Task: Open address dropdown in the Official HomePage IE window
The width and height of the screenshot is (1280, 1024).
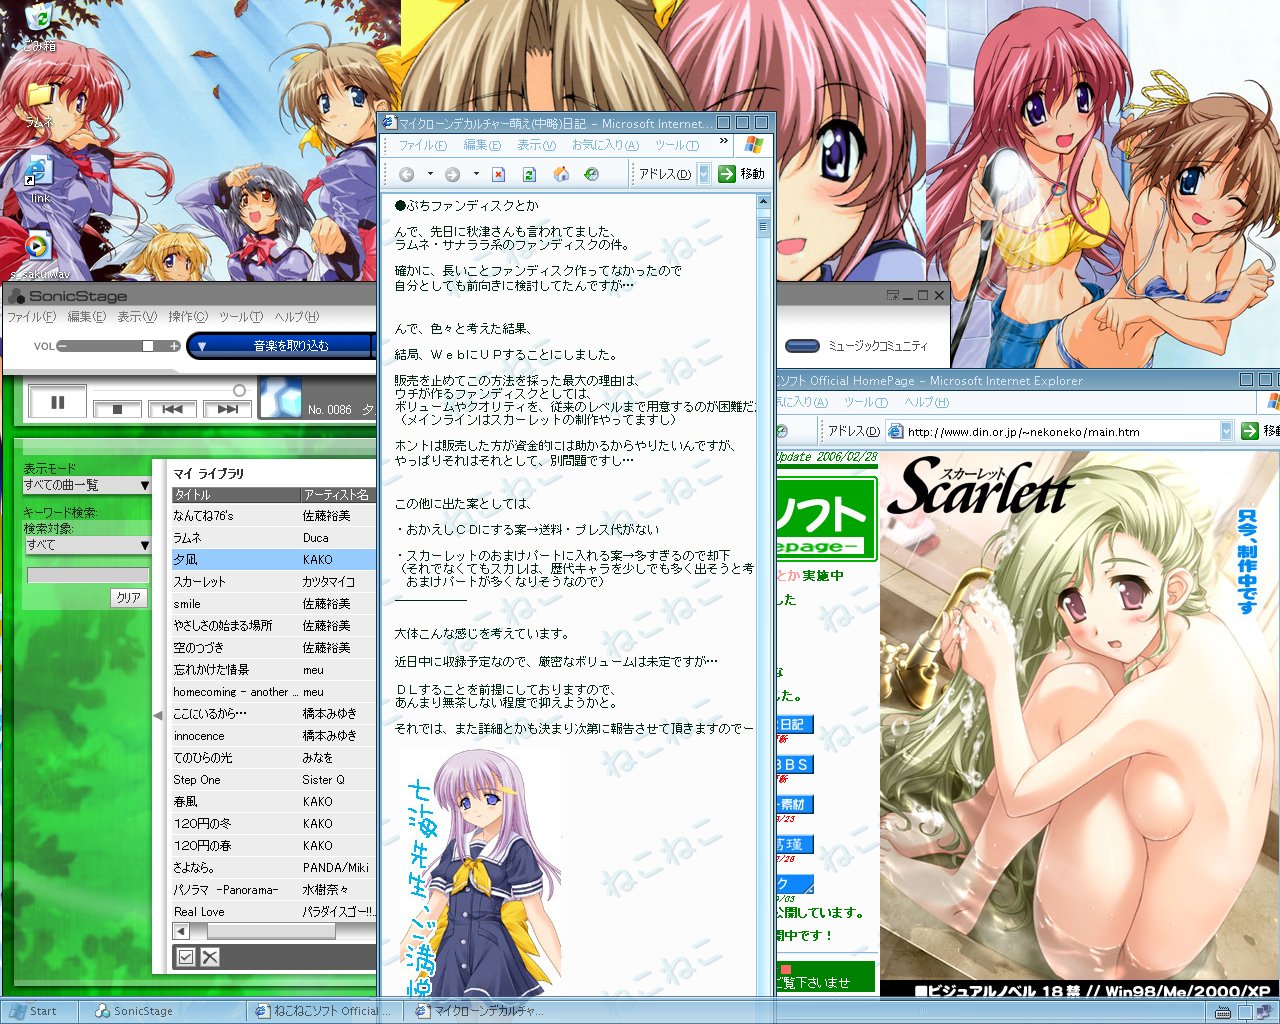Action: click(x=1226, y=431)
